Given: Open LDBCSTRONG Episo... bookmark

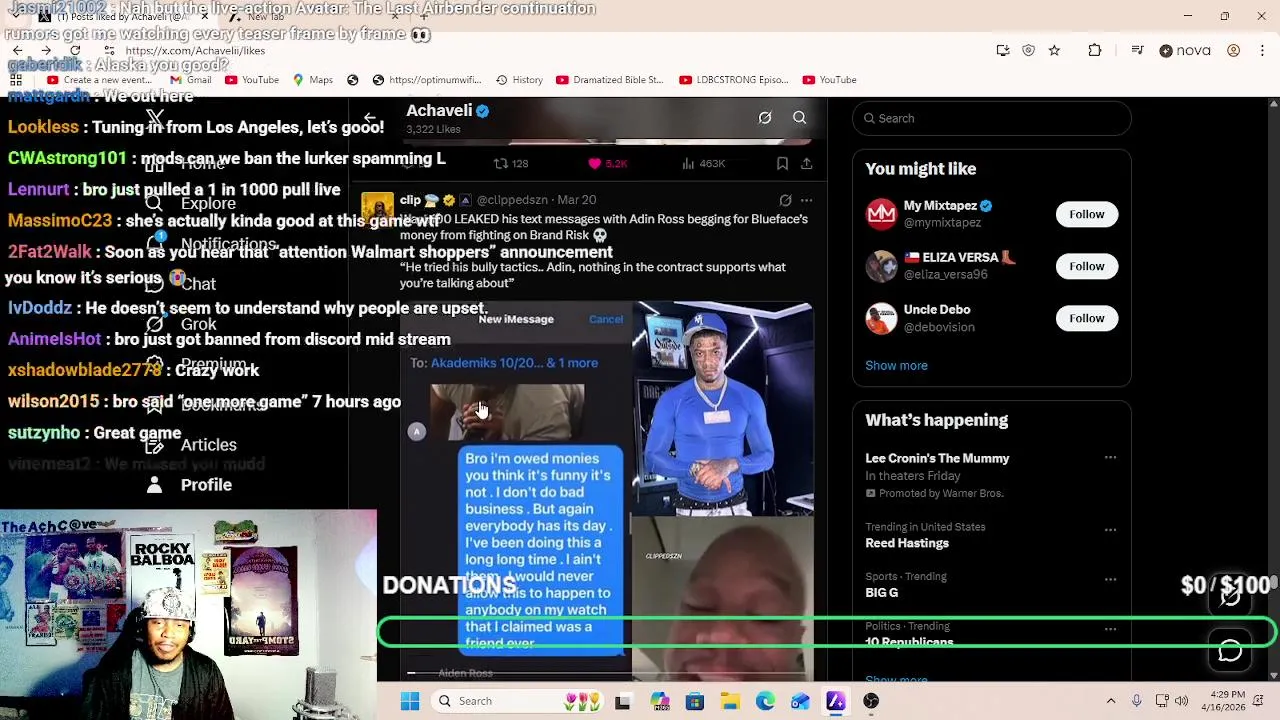Looking at the screenshot, I should click(x=734, y=80).
